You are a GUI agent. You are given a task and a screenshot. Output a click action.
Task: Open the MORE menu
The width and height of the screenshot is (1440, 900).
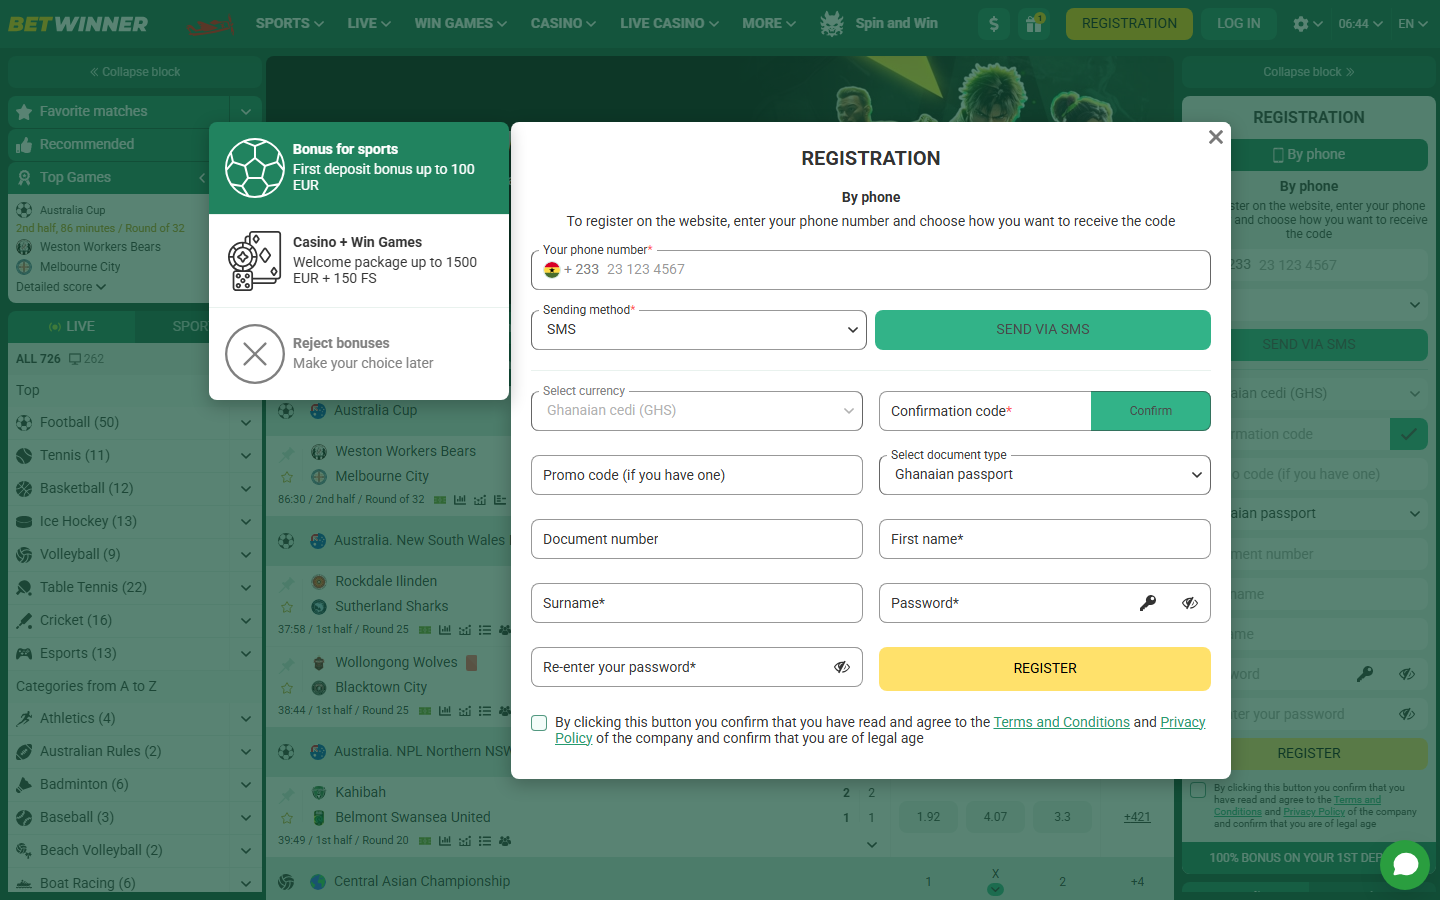769,23
